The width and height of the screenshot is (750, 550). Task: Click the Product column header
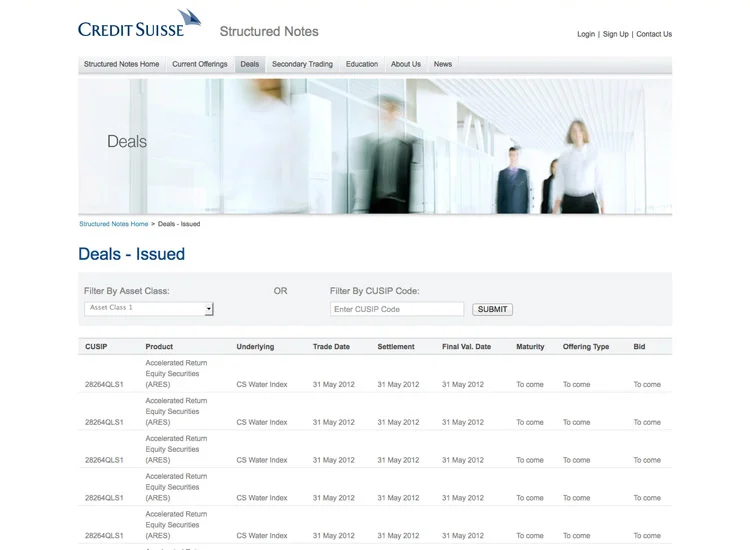(x=159, y=347)
